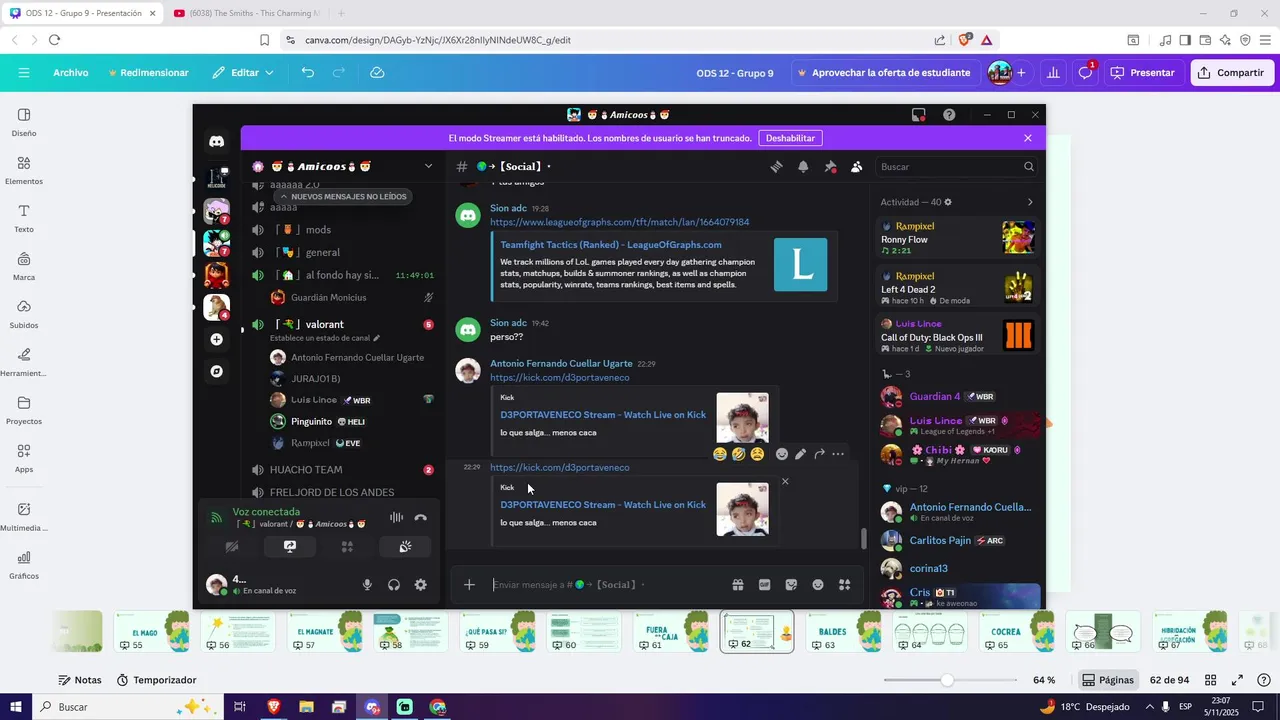Open Discord inbox icon in title bar

pos(918,115)
